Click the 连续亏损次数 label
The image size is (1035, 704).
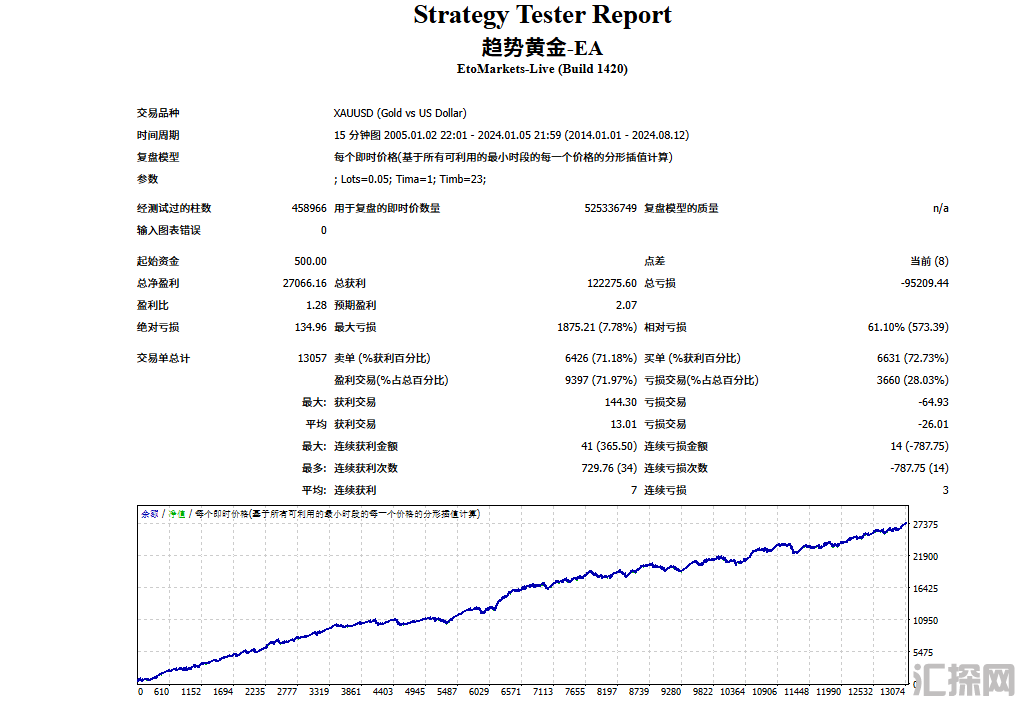tap(676, 468)
